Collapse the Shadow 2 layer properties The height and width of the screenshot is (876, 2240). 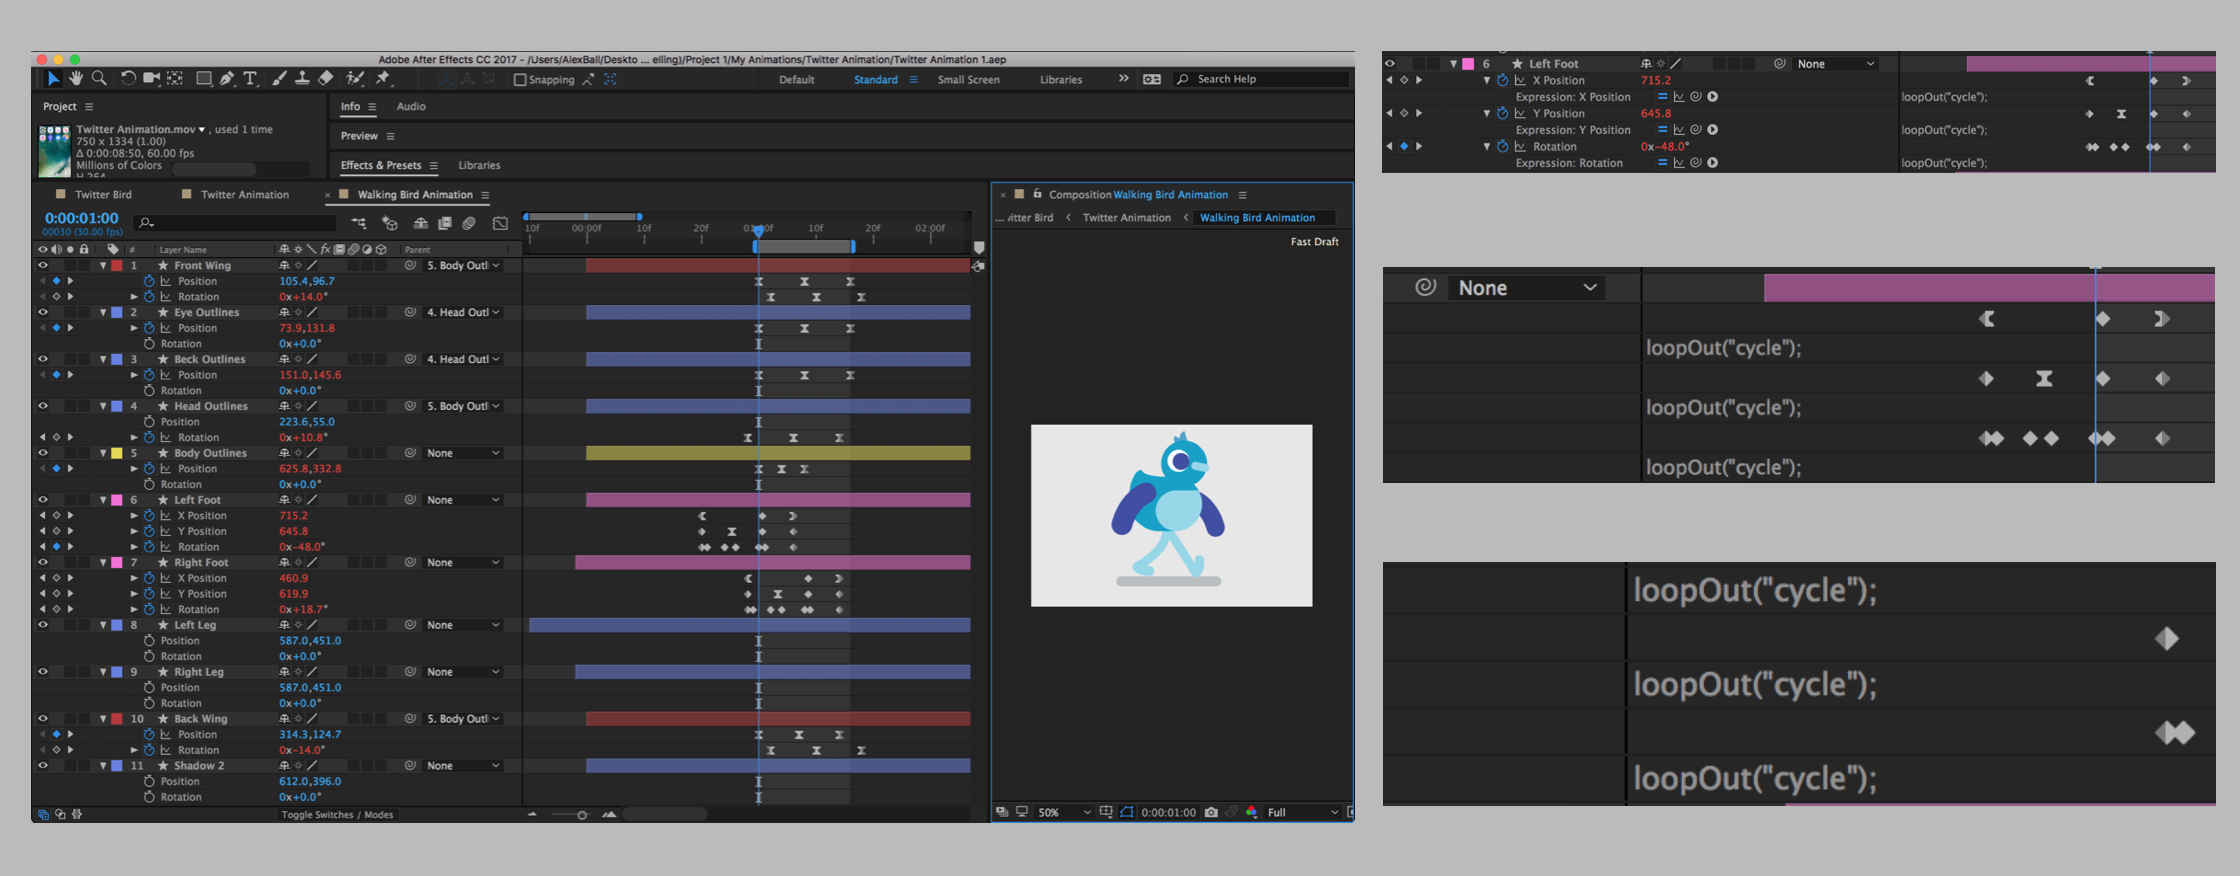tap(103, 766)
